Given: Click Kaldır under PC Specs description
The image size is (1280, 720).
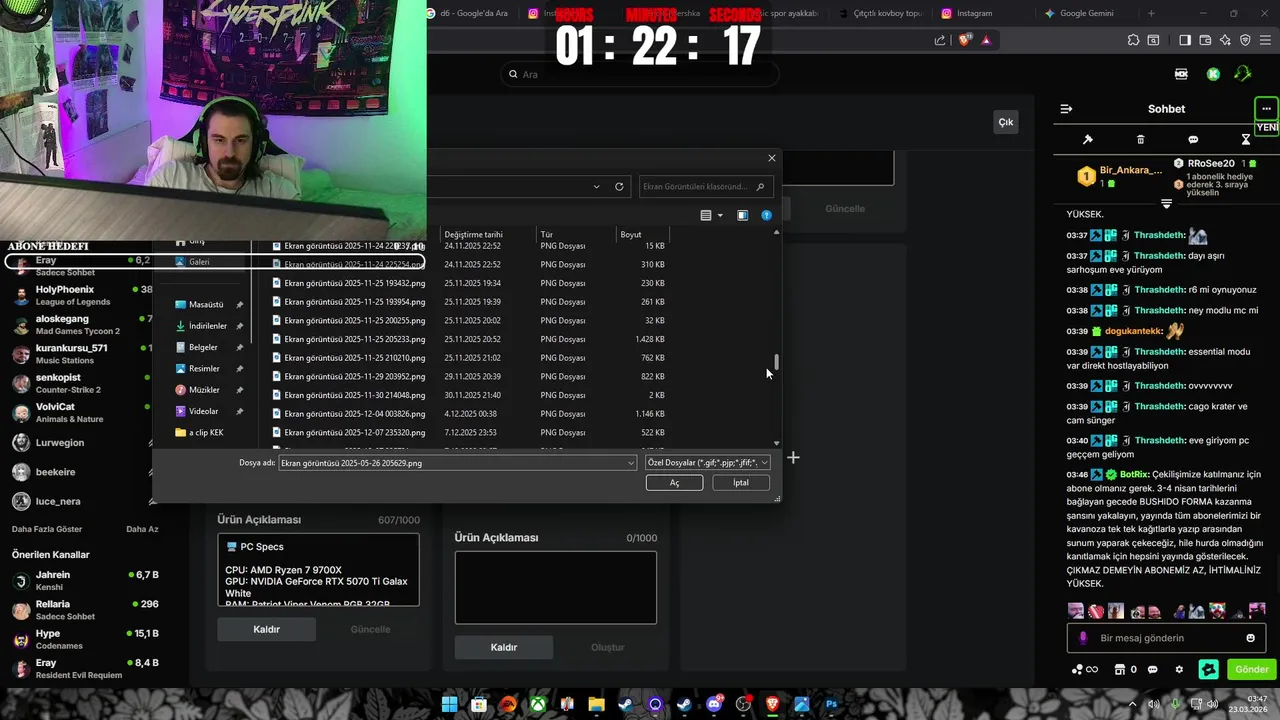Looking at the screenshot, I should click(x=266, y=629).
